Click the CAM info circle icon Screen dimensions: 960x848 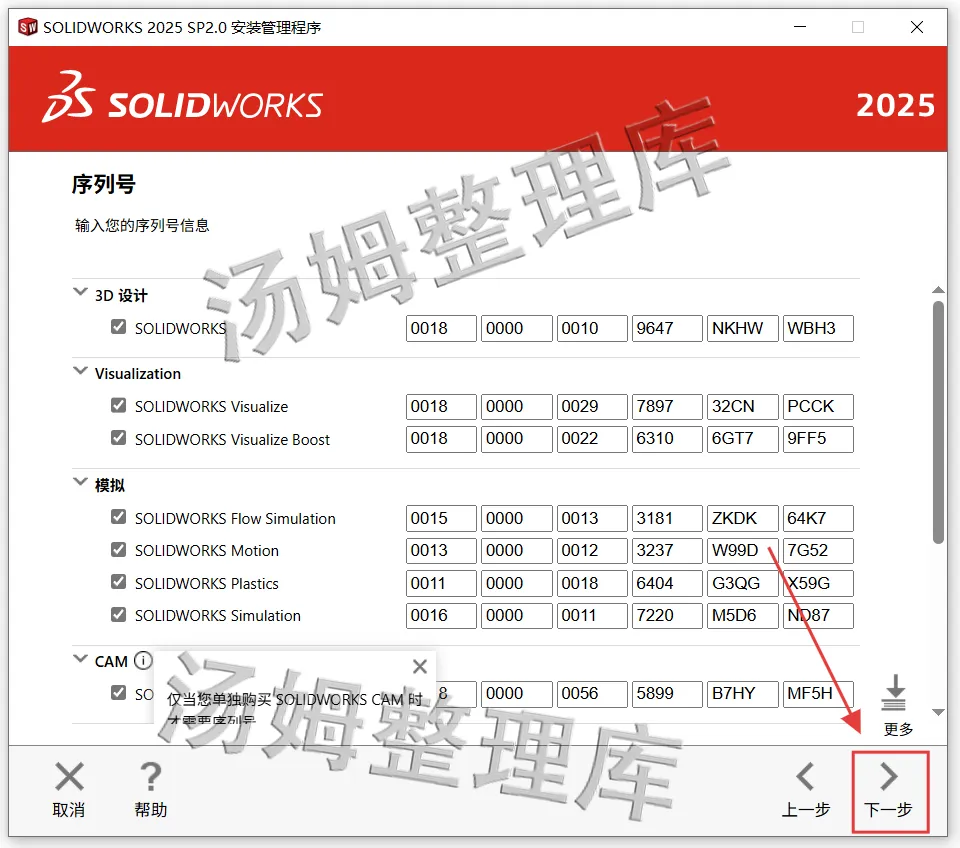pos(143,661)
